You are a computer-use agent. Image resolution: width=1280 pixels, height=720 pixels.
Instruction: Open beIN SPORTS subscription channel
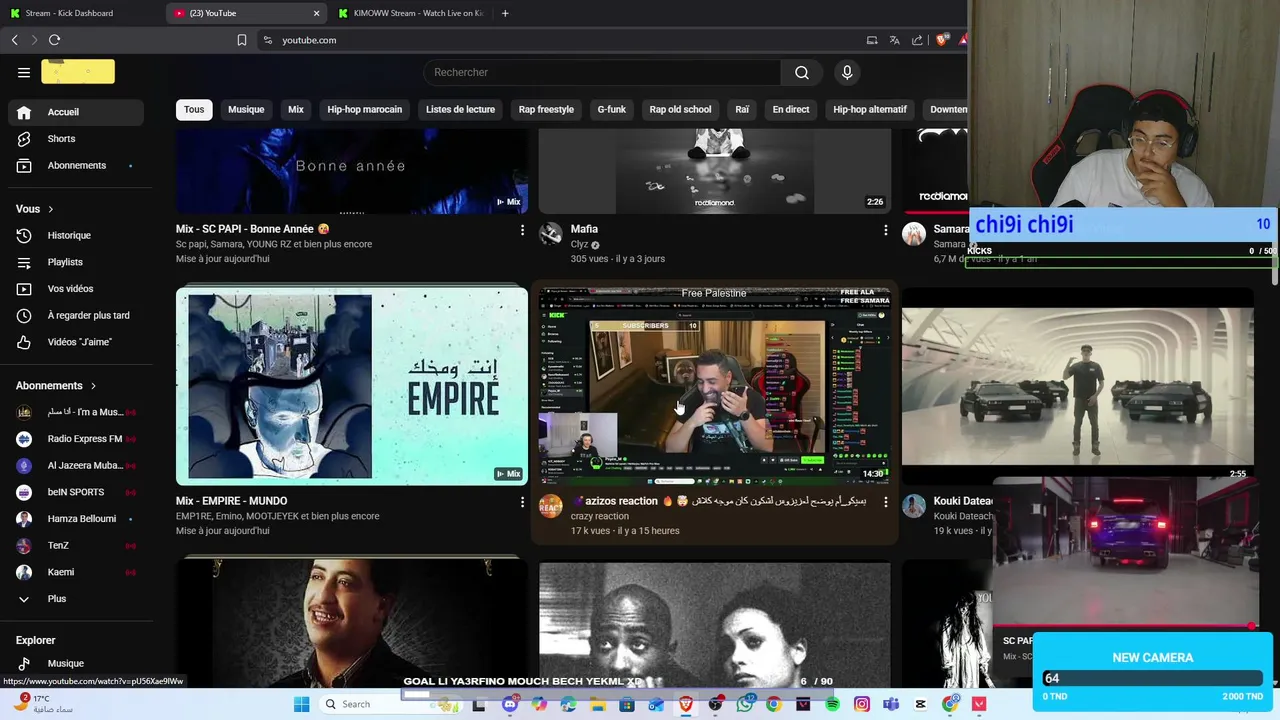pyautogui.click(x=76, y=492)
